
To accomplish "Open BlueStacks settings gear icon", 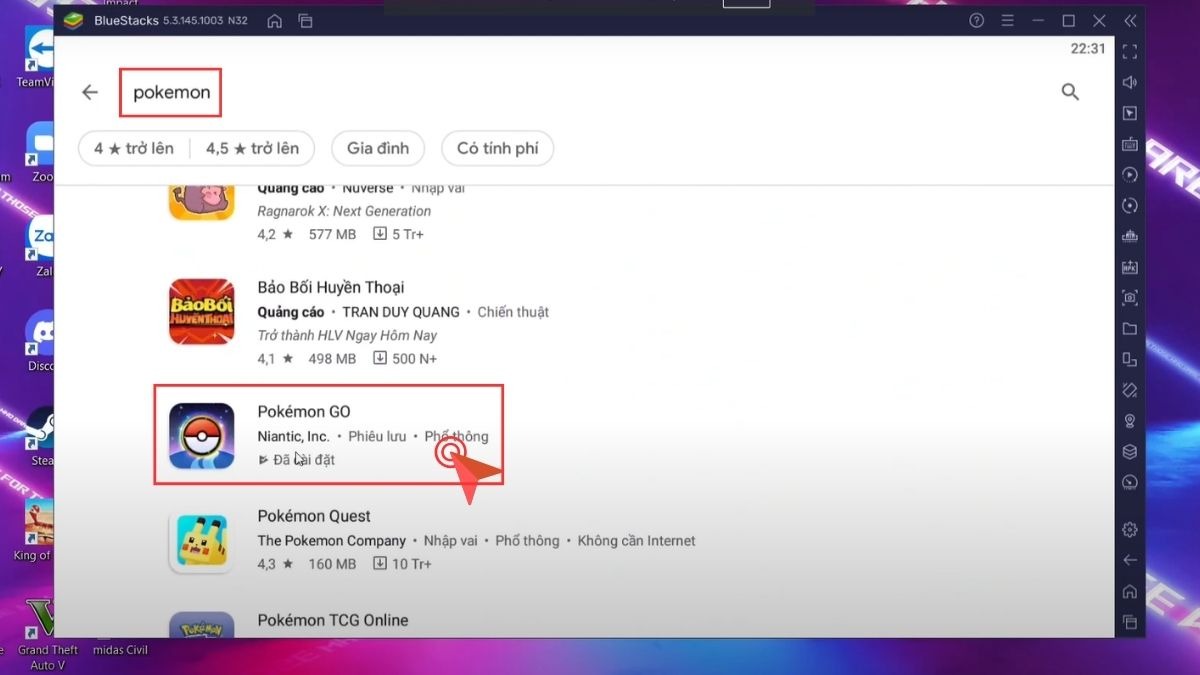I will [x=1130, y=529].
